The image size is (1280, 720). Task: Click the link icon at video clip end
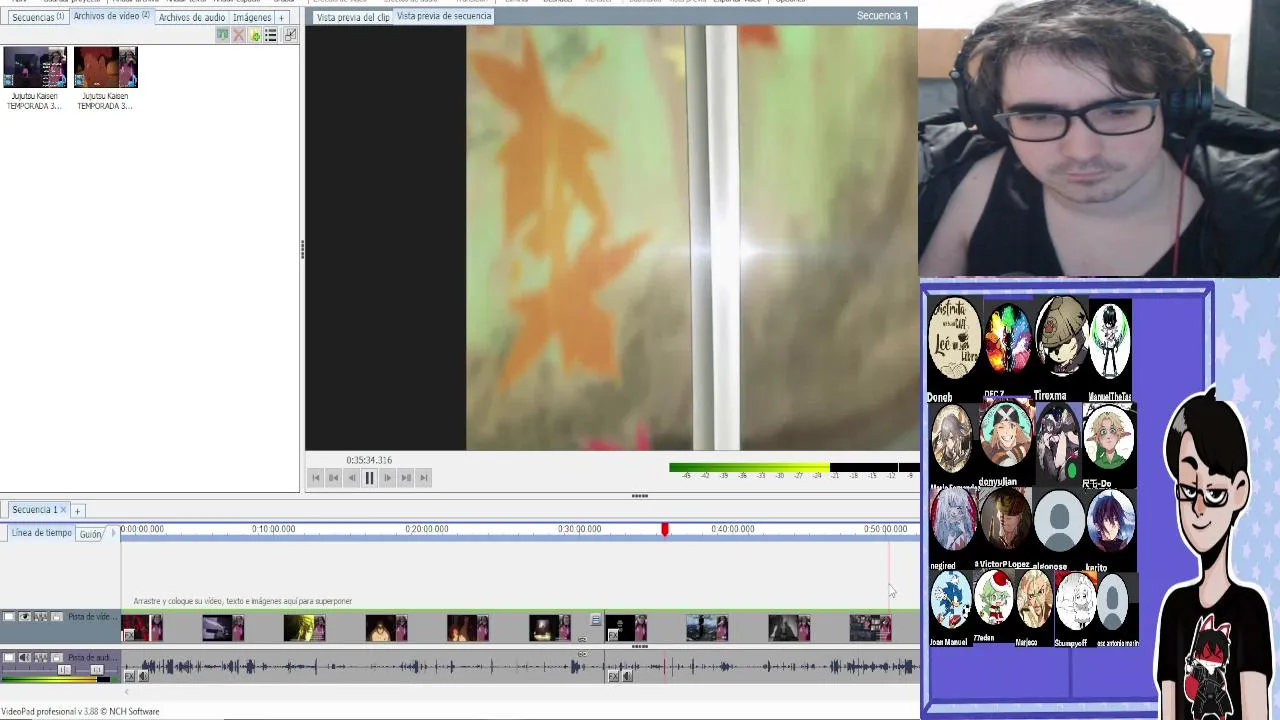point(582,639)
